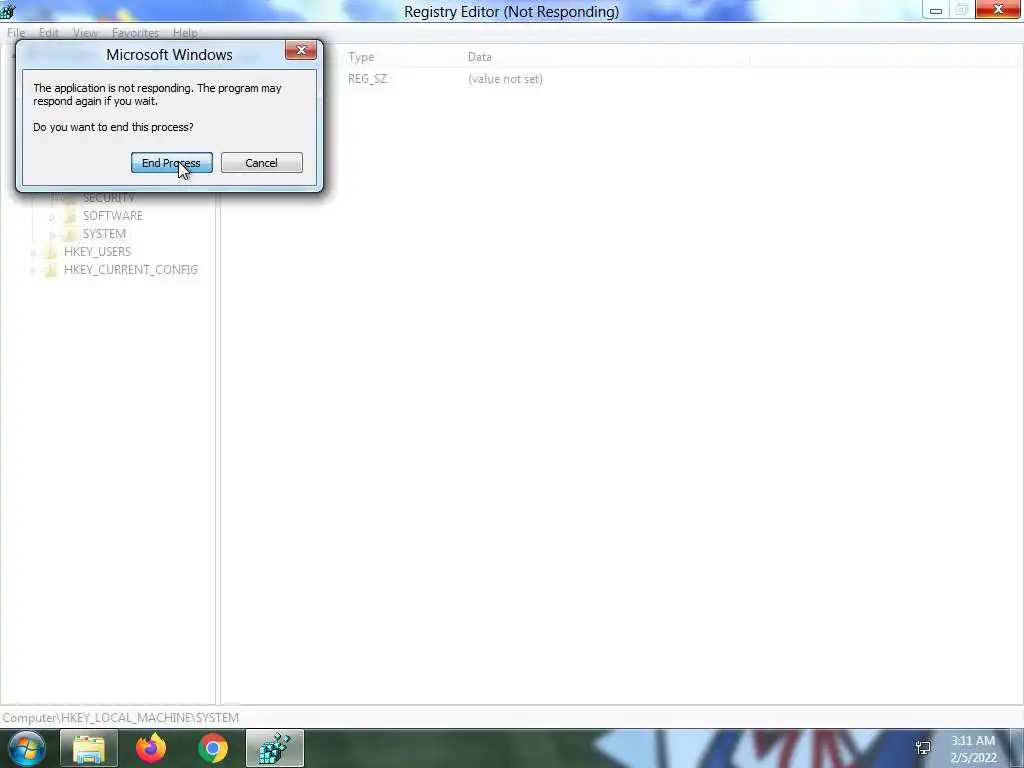Launch Firefox from the taskbar
The height and width of the screenshot is (768, 1024).
[151, 748]
